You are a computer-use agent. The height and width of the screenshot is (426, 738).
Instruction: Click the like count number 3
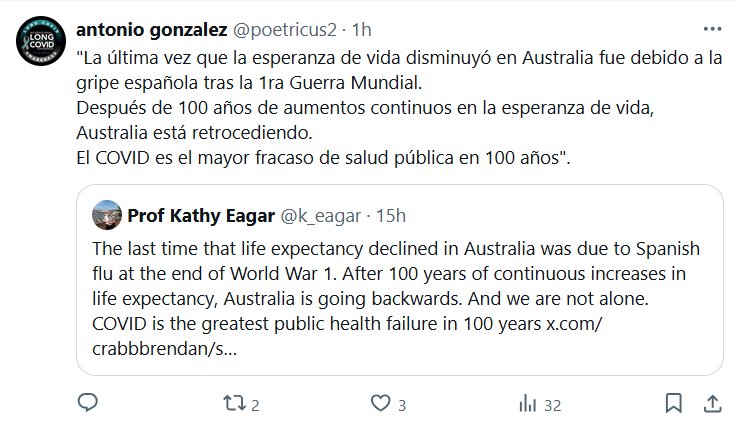click(402, 405)
